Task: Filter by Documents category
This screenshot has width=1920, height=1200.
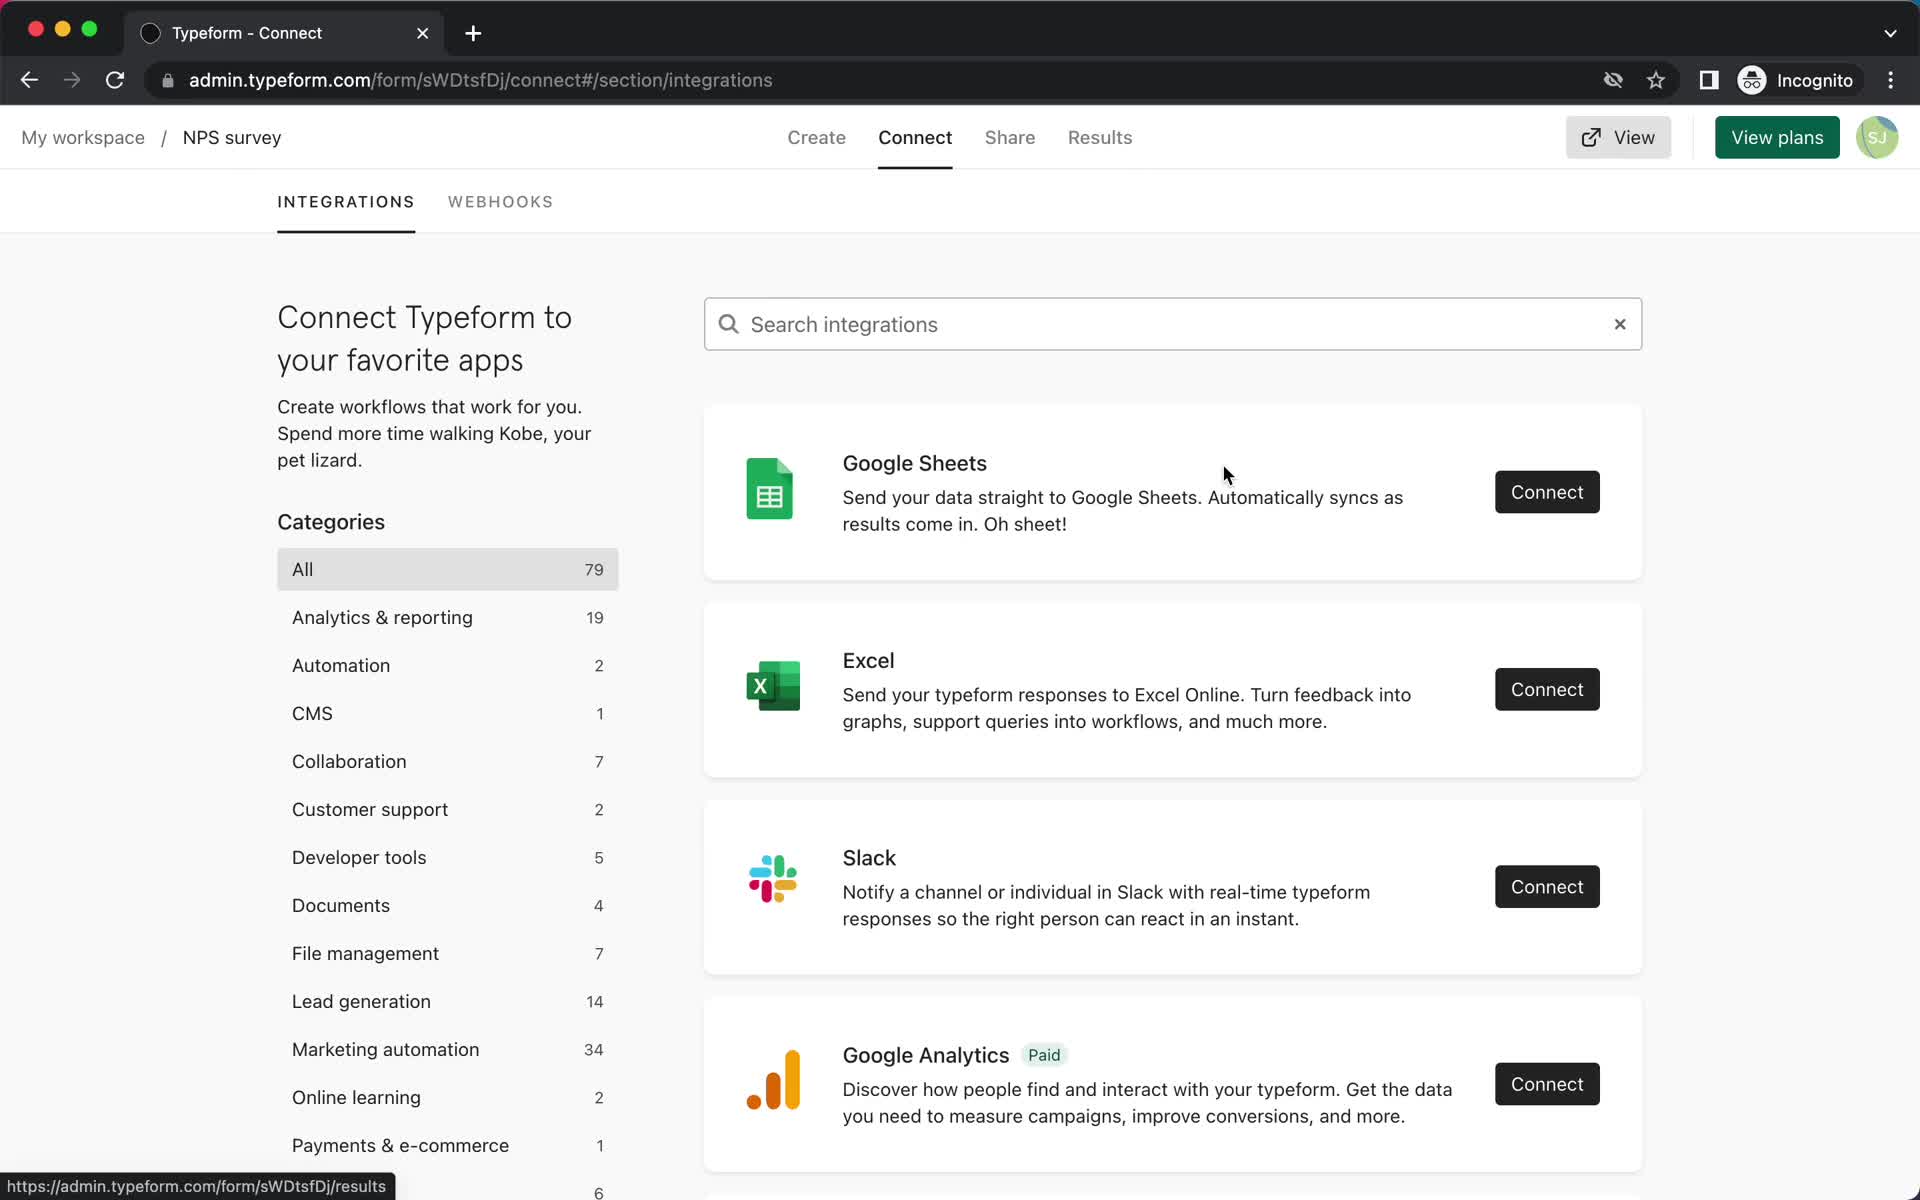Action: pyautogui.click(x=448, y=905)
